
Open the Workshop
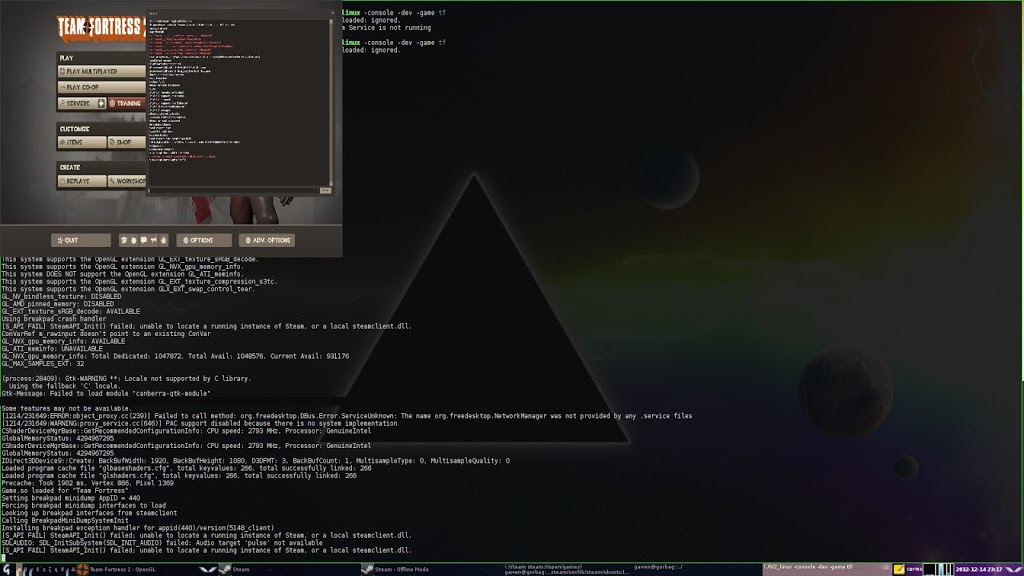click(127, 181)
